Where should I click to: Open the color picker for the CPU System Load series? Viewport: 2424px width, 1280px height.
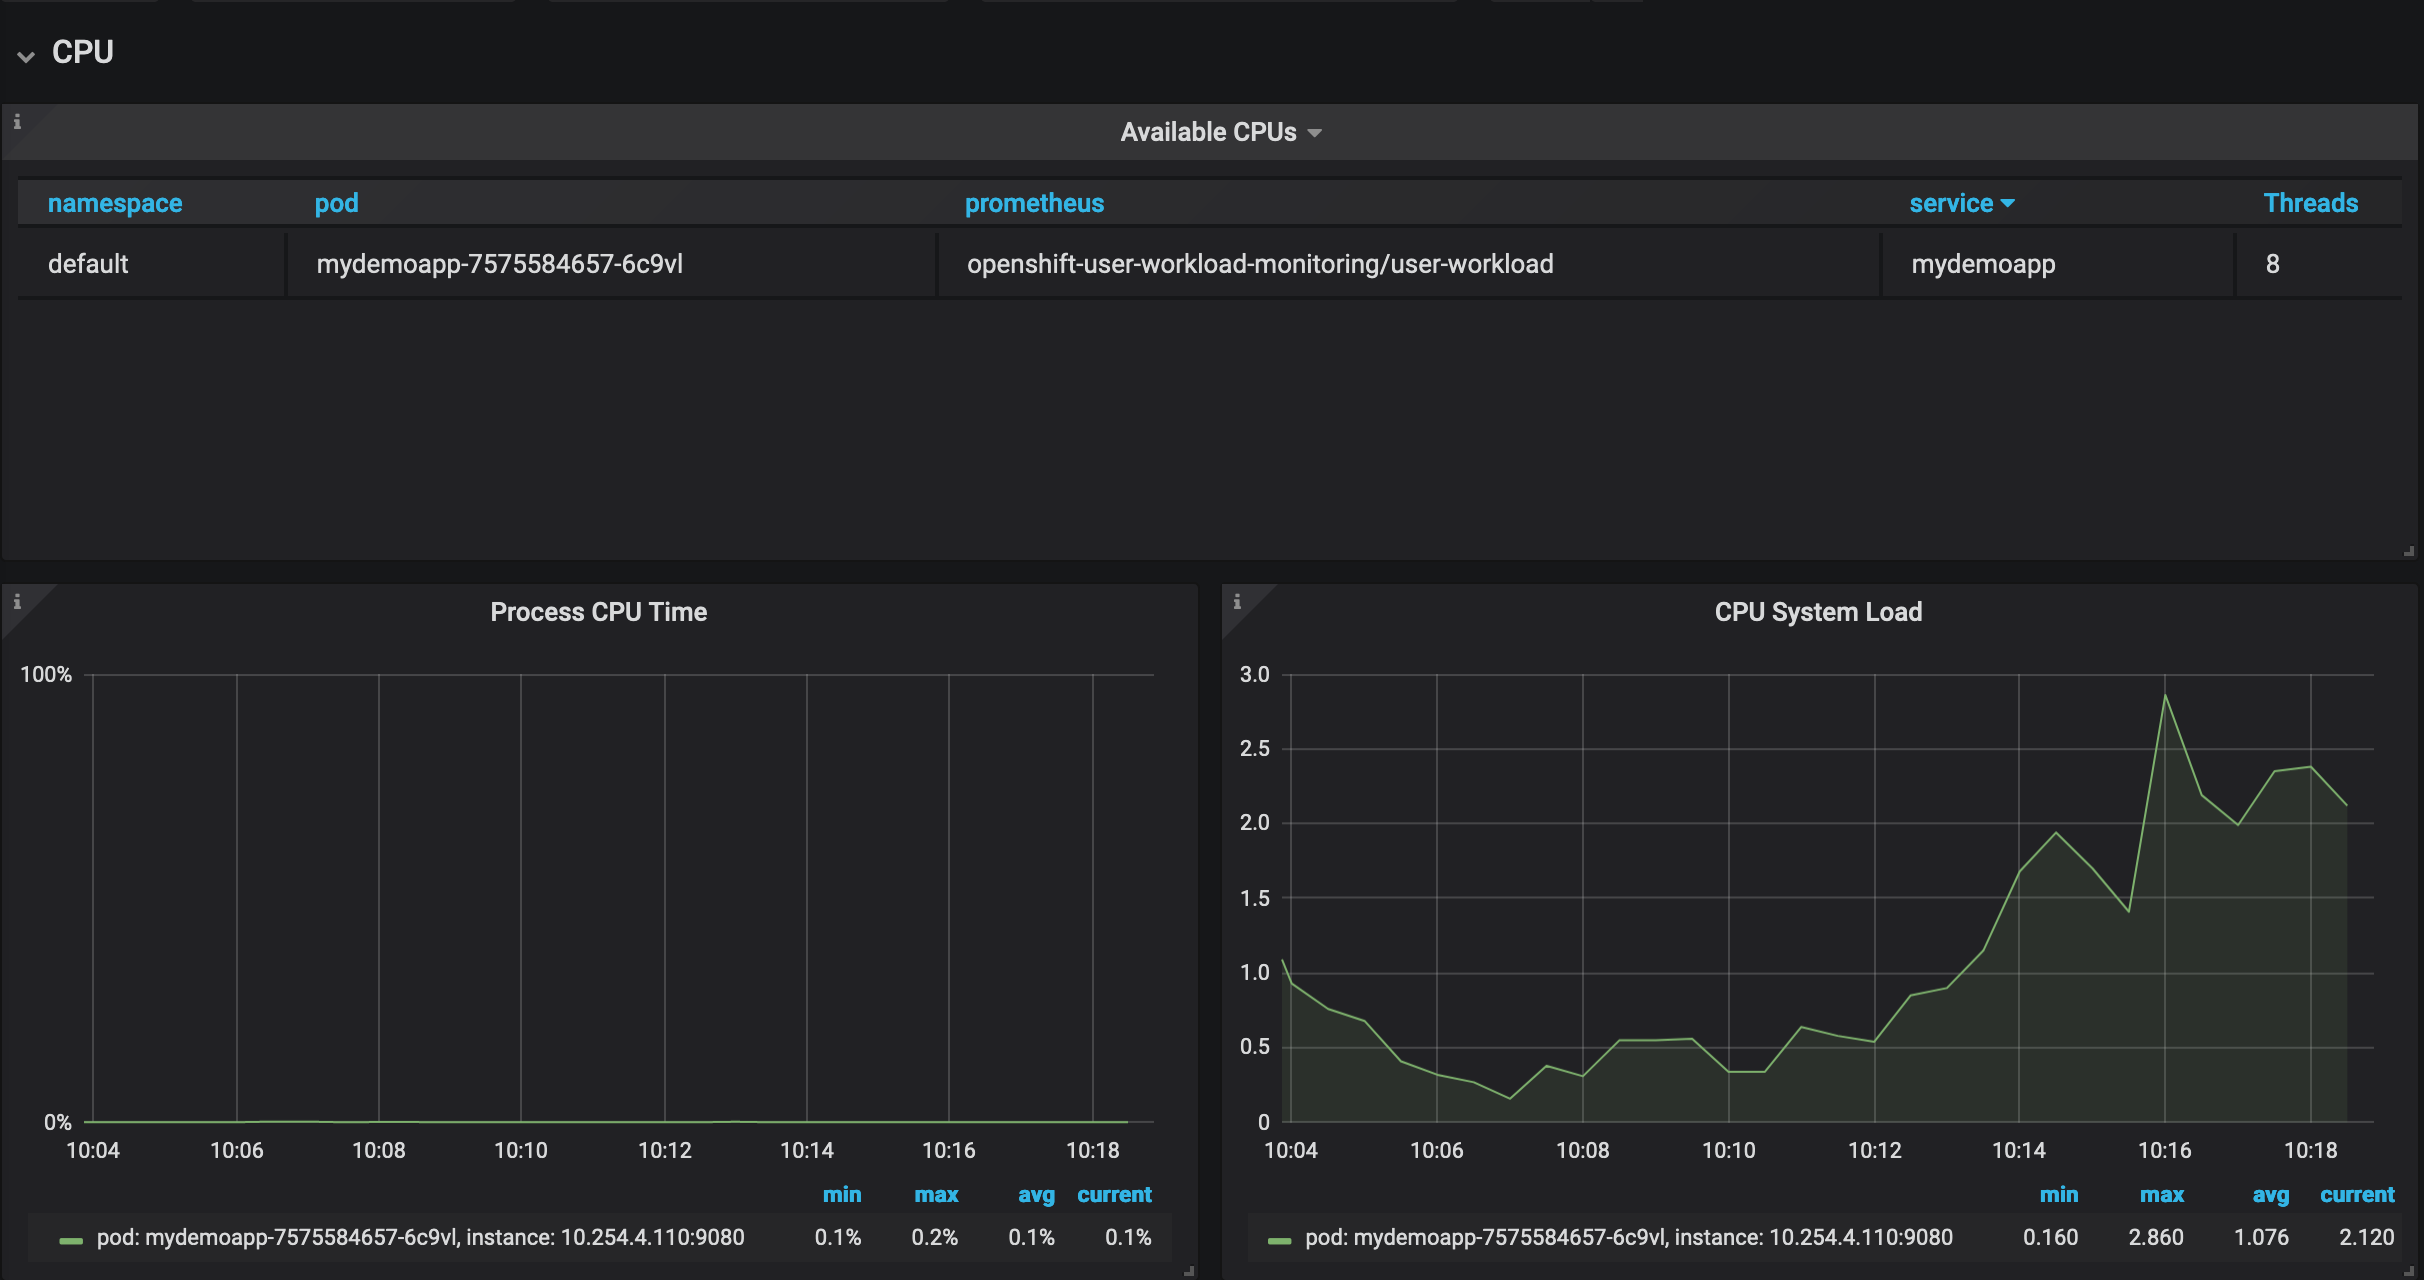coord(1279,1240)
